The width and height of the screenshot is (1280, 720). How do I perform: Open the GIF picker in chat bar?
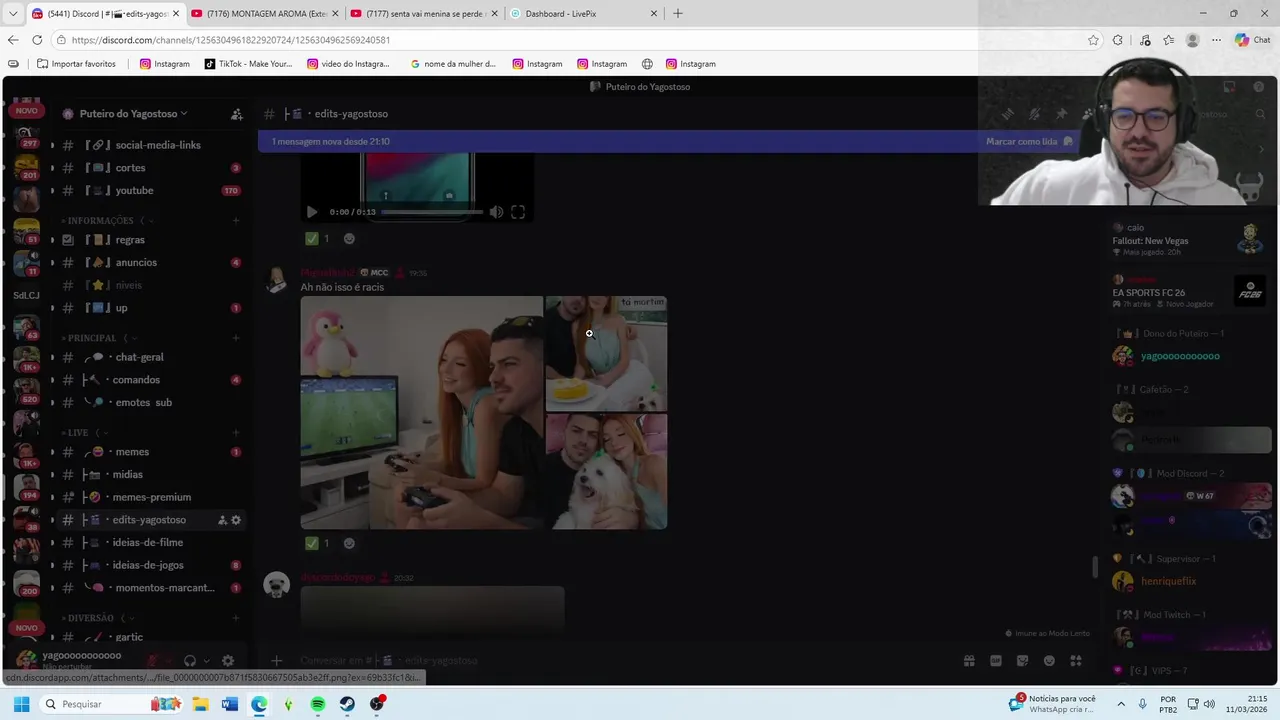(996, 660)
